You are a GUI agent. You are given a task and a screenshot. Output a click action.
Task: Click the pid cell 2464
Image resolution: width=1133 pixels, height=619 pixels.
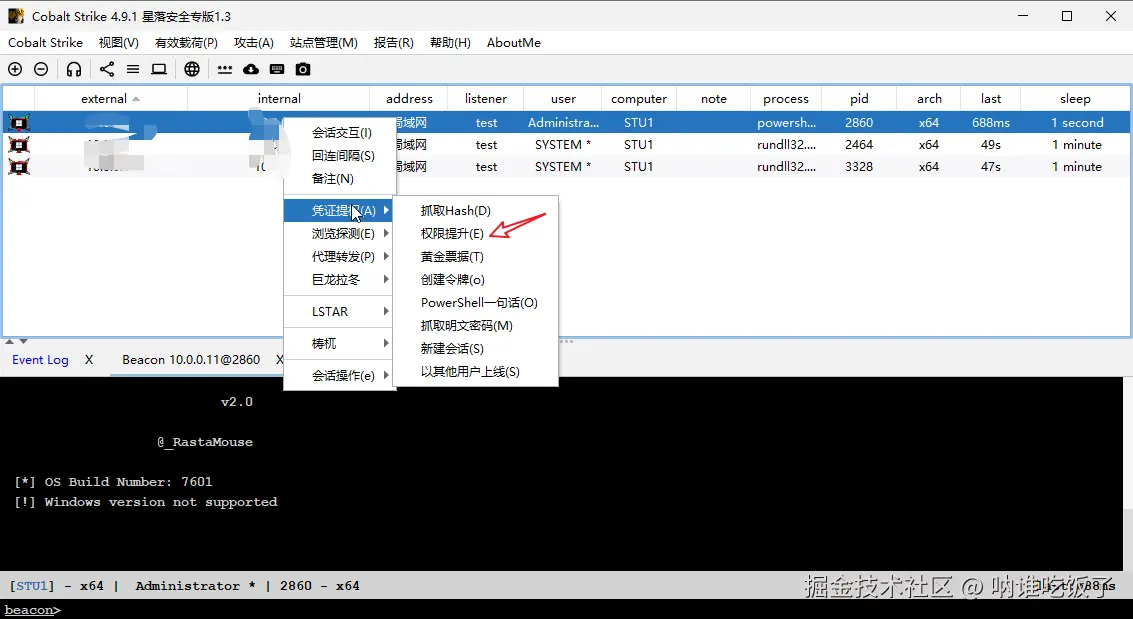(859, 144)
